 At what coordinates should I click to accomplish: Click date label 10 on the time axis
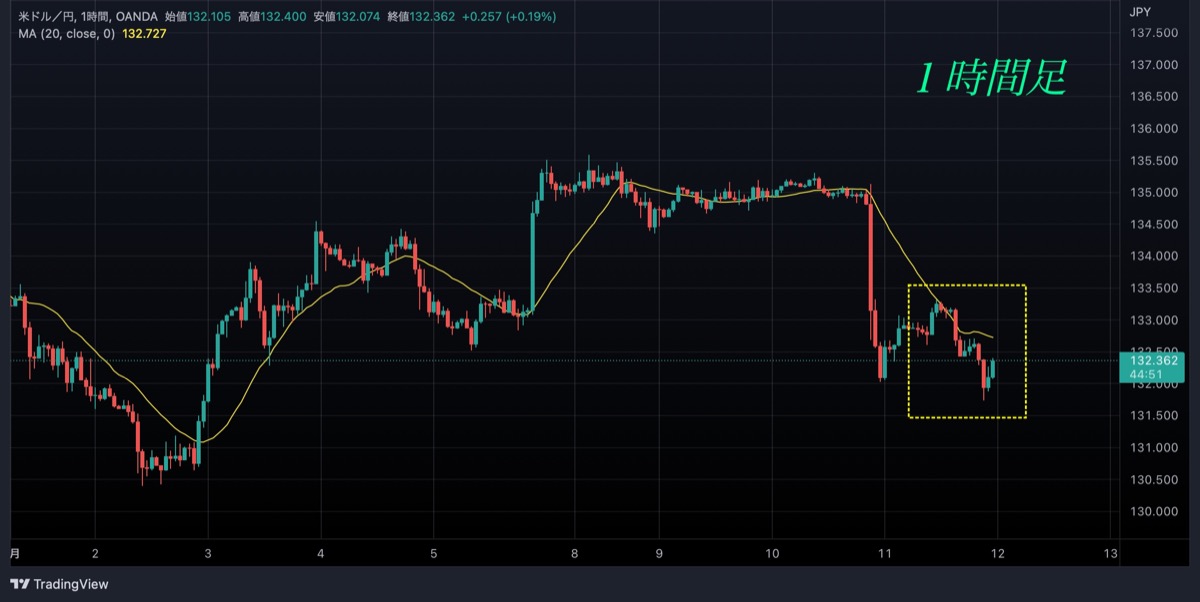(772, 554)
